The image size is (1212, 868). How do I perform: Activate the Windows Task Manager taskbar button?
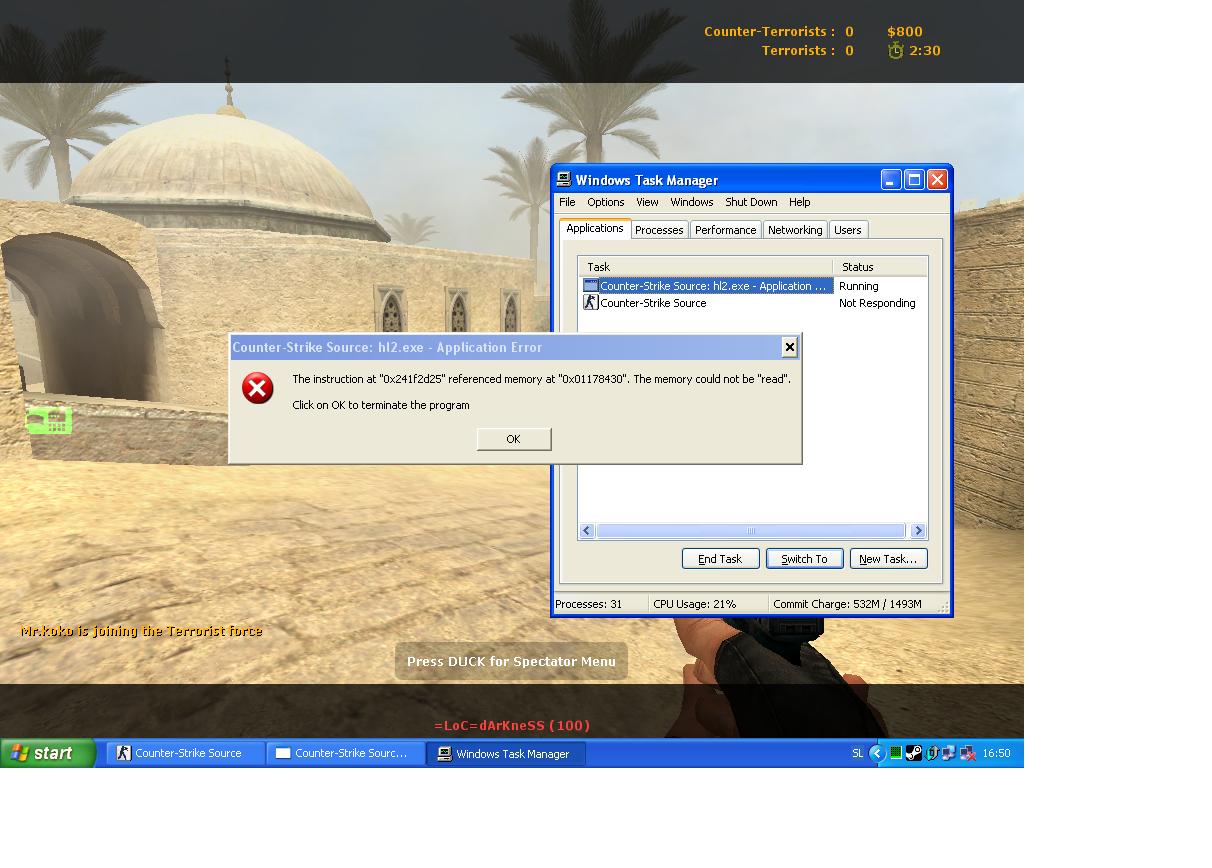tap(505, 753)
